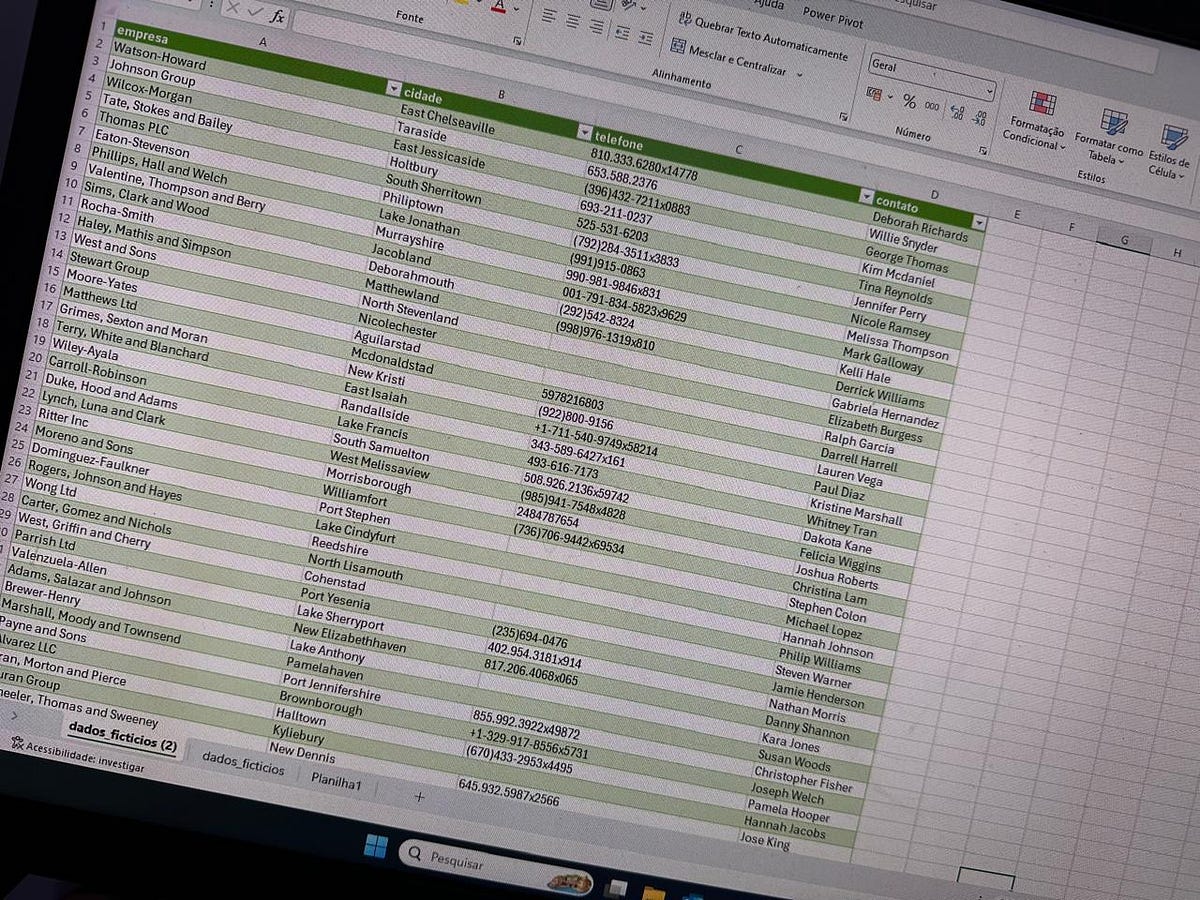Decrease indent in the alignment group
This screenshot has height=900, width=1200.
(623, 33)
